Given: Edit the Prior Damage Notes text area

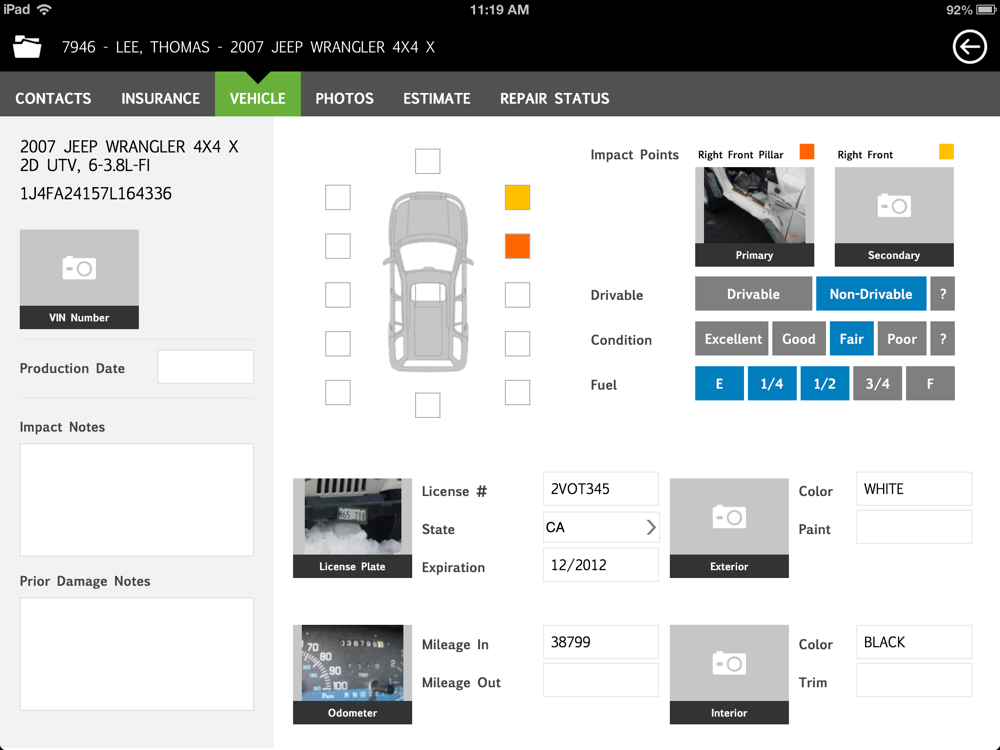Looking at the screenshot, I should pos(136,654).
